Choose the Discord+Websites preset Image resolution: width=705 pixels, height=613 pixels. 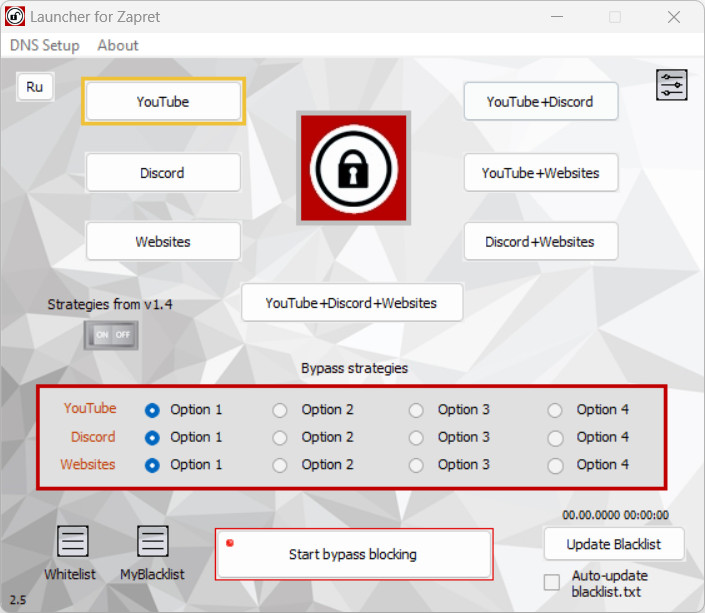(x=541, y=241)
